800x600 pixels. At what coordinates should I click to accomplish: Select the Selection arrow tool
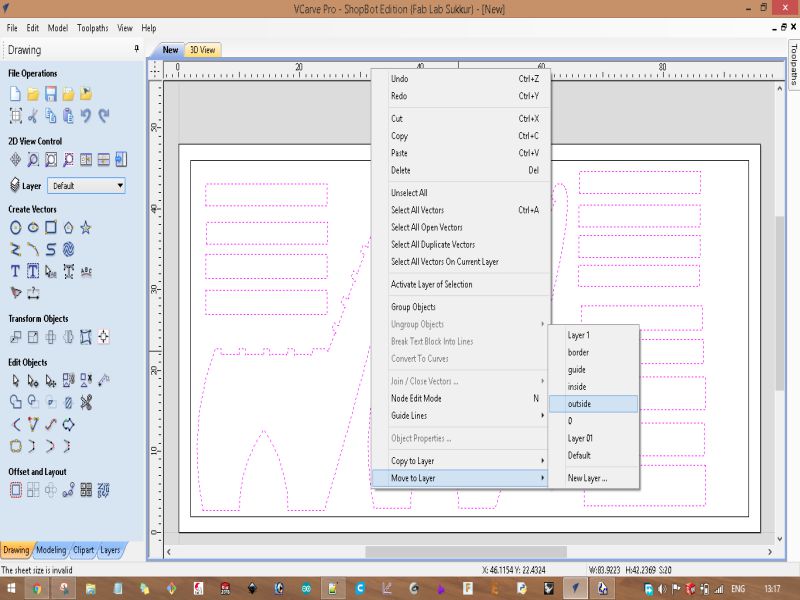pos(15,381)
